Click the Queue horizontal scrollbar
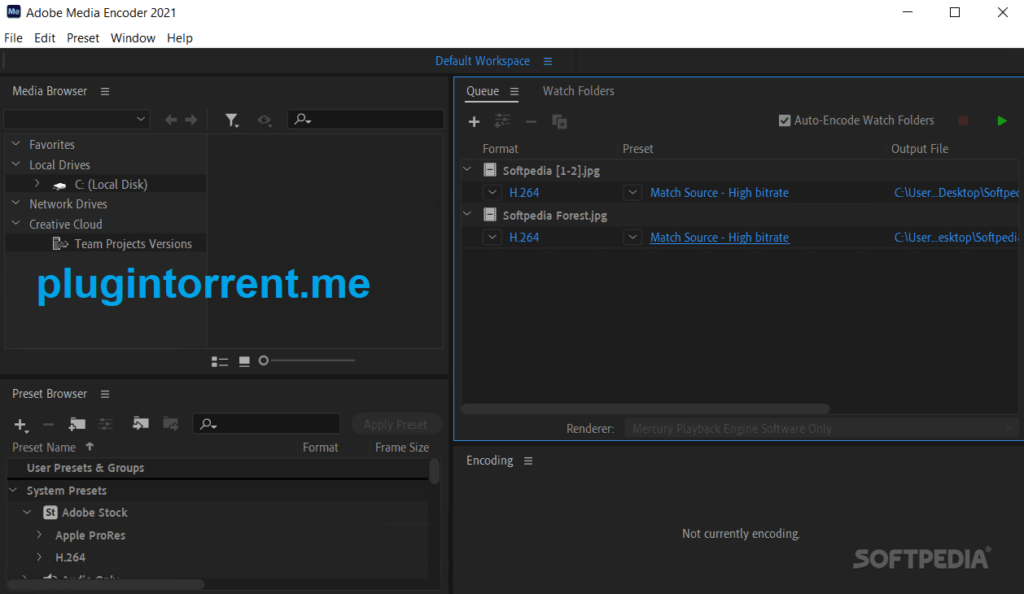This screenshot has width=1024, height=594. click(x=645, y=409)
